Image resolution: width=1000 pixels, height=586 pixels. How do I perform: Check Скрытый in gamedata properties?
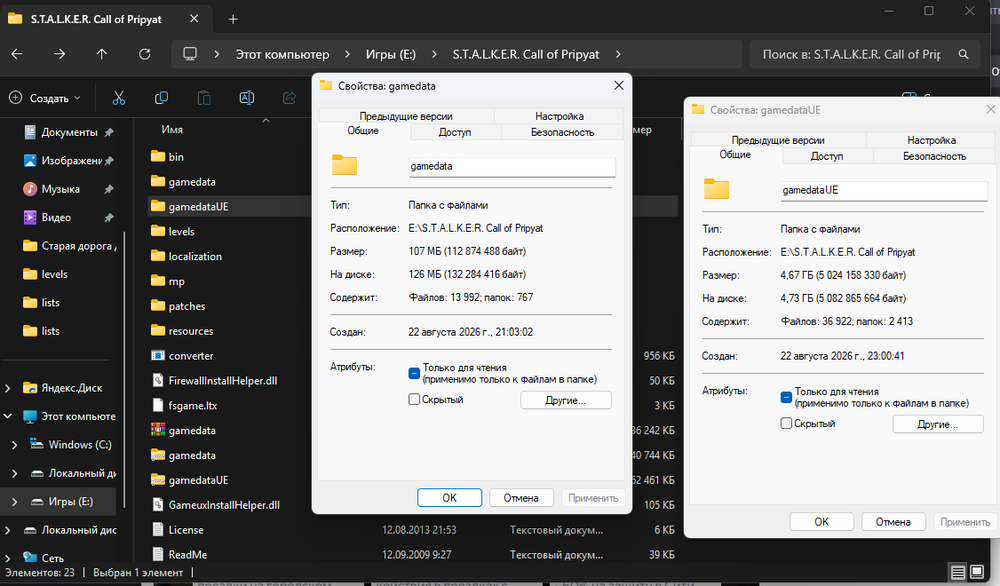[x=414, y=400]
